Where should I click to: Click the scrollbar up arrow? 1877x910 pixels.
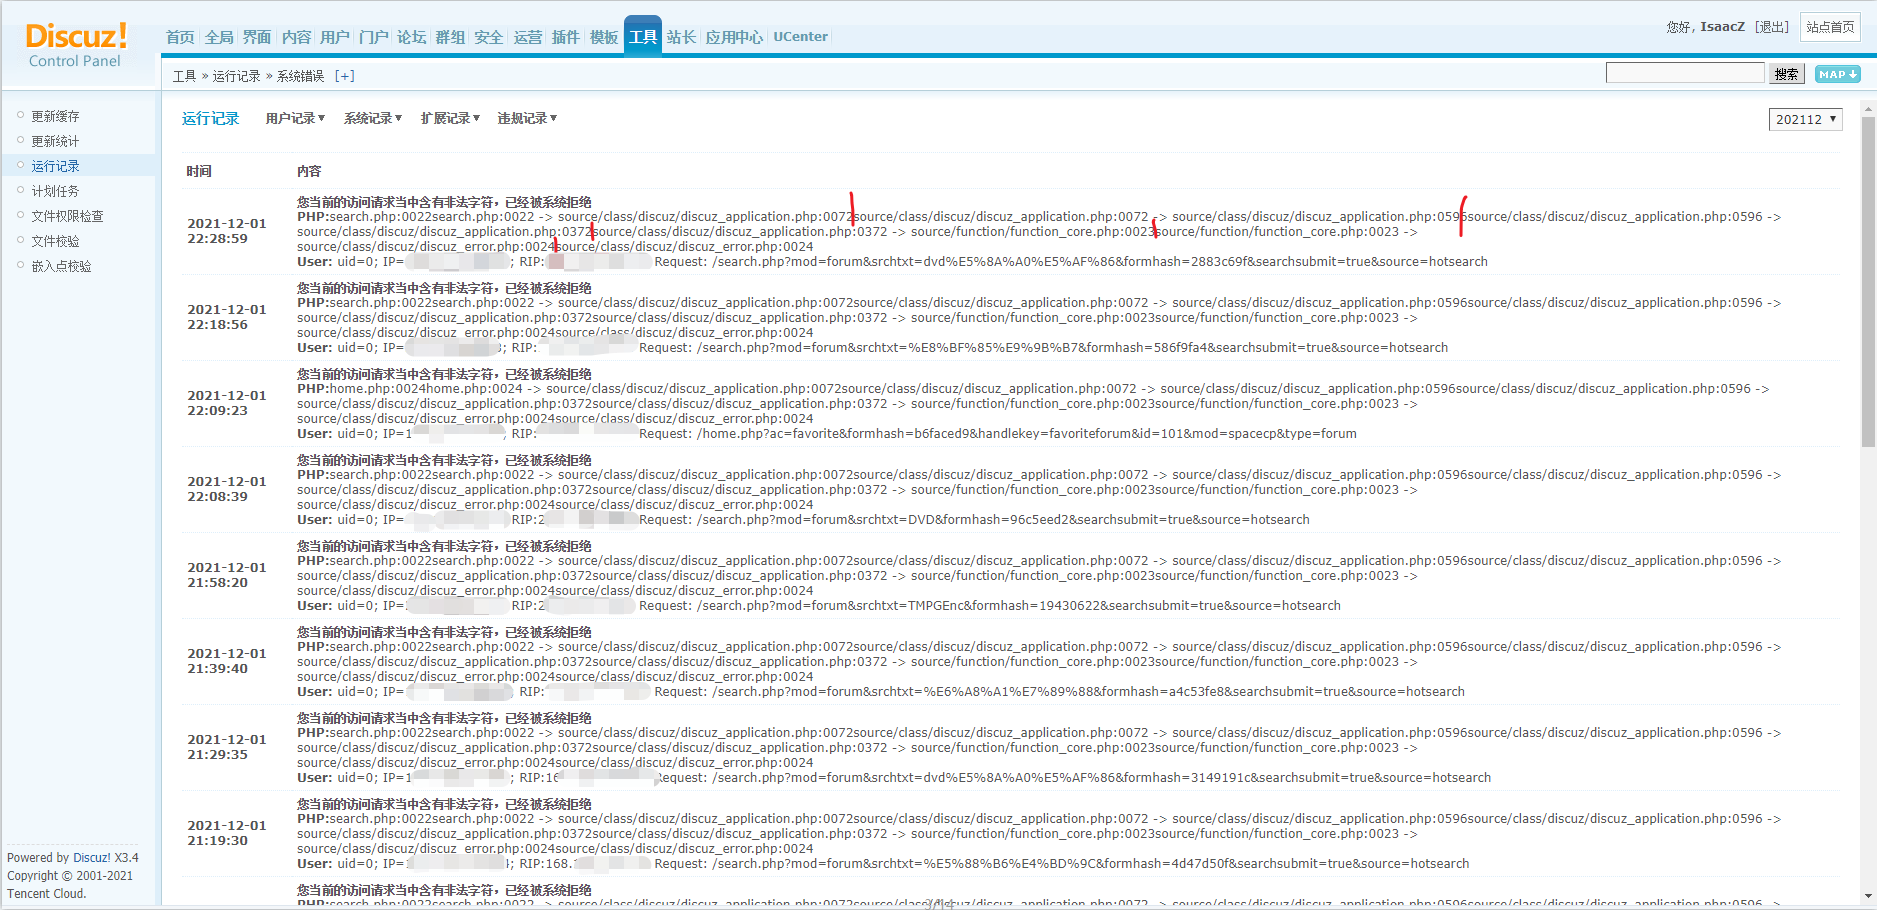(1868, 108)
